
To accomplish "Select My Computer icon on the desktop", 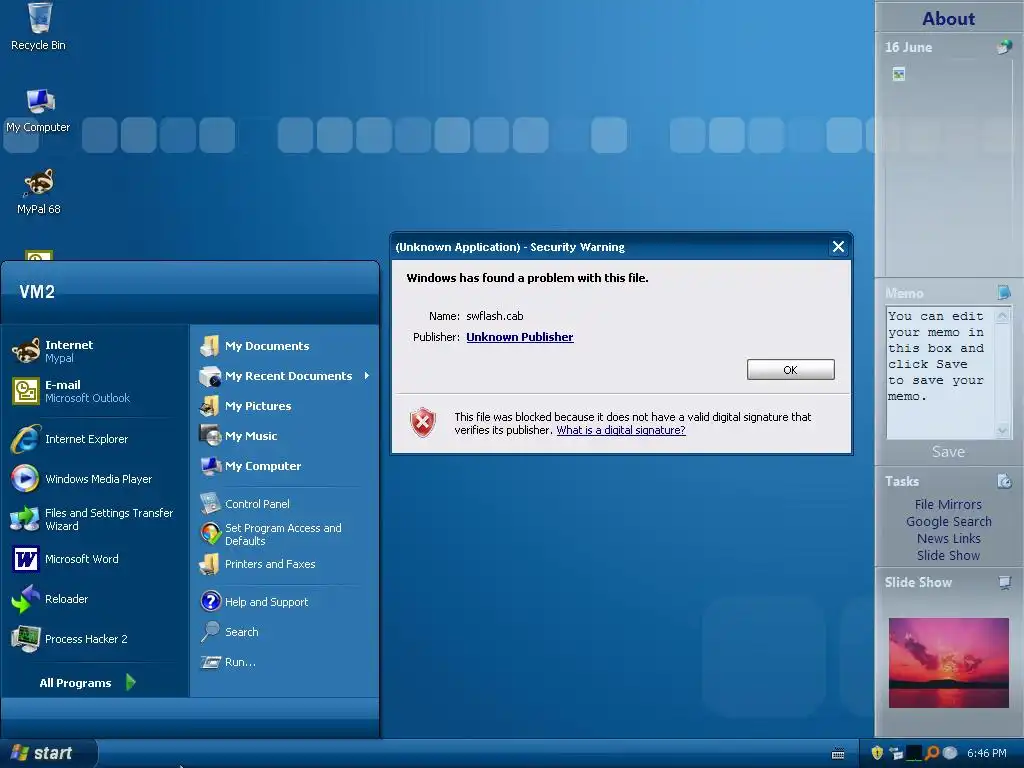I will coord(39,110).
